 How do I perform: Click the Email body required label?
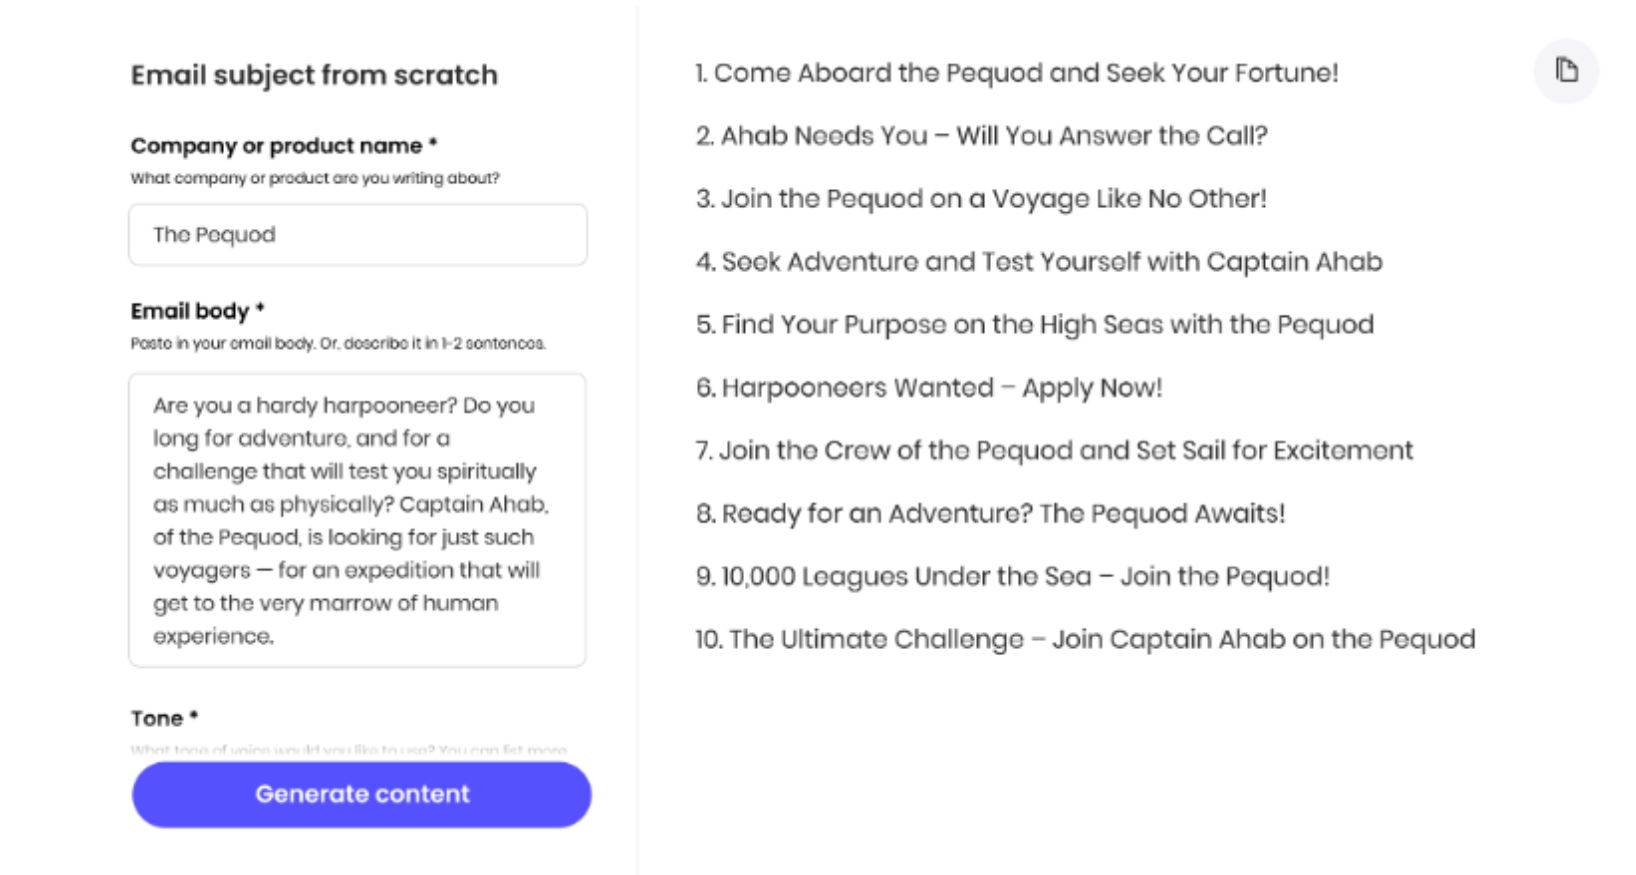(x=196, y=311)
